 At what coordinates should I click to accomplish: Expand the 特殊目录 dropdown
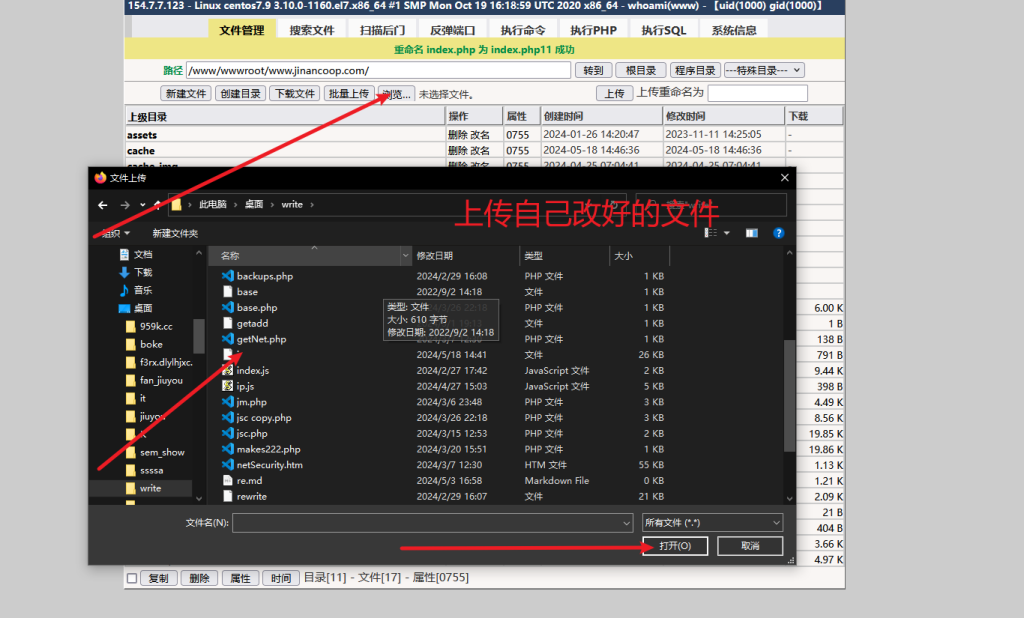tap(764, 70)
